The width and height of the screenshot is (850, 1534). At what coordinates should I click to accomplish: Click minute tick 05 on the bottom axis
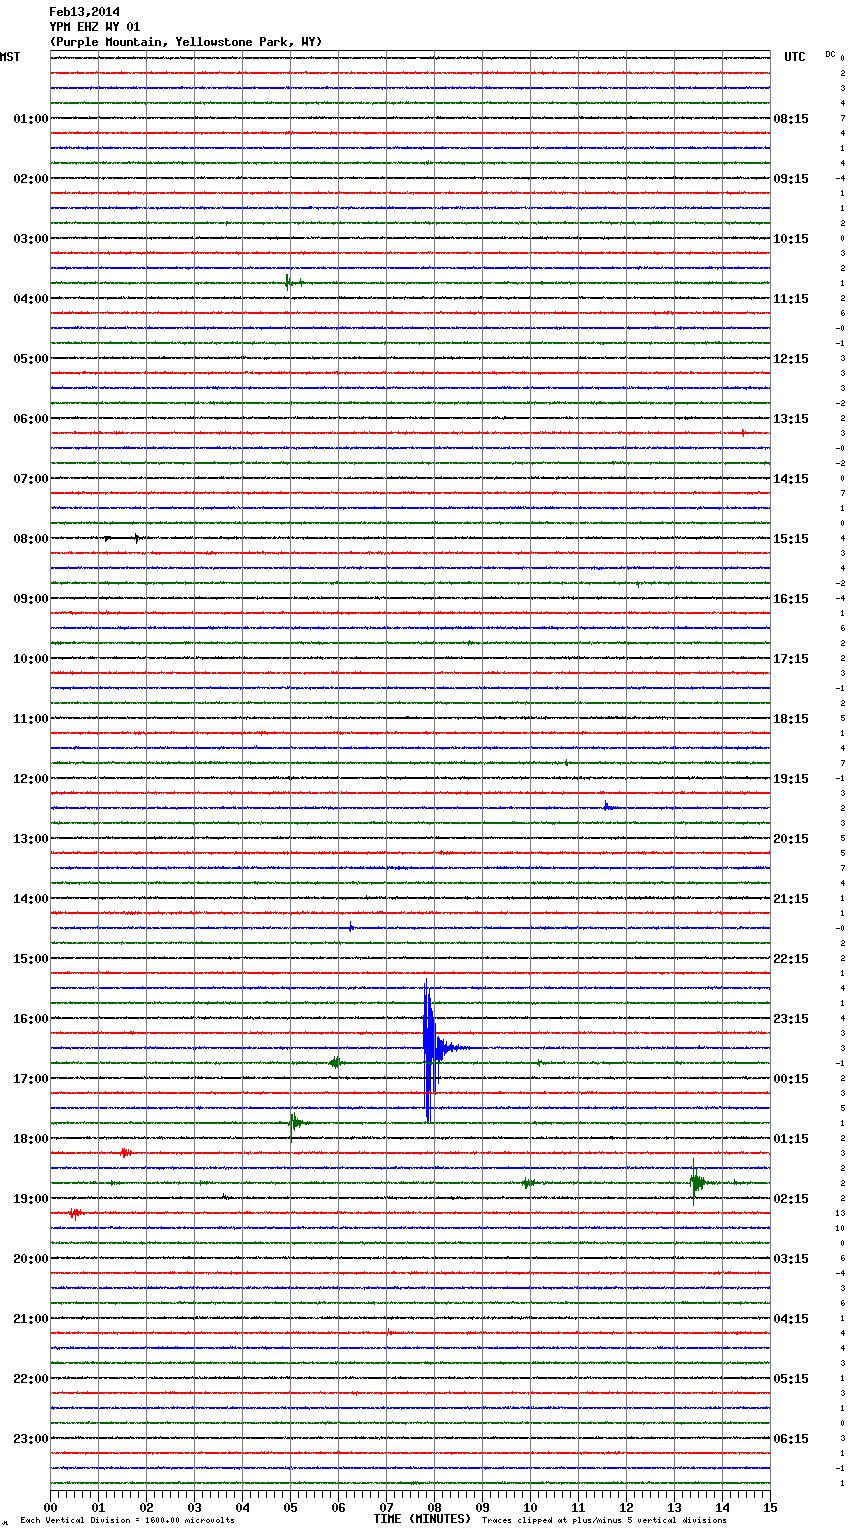click(x=290, y=1507)
